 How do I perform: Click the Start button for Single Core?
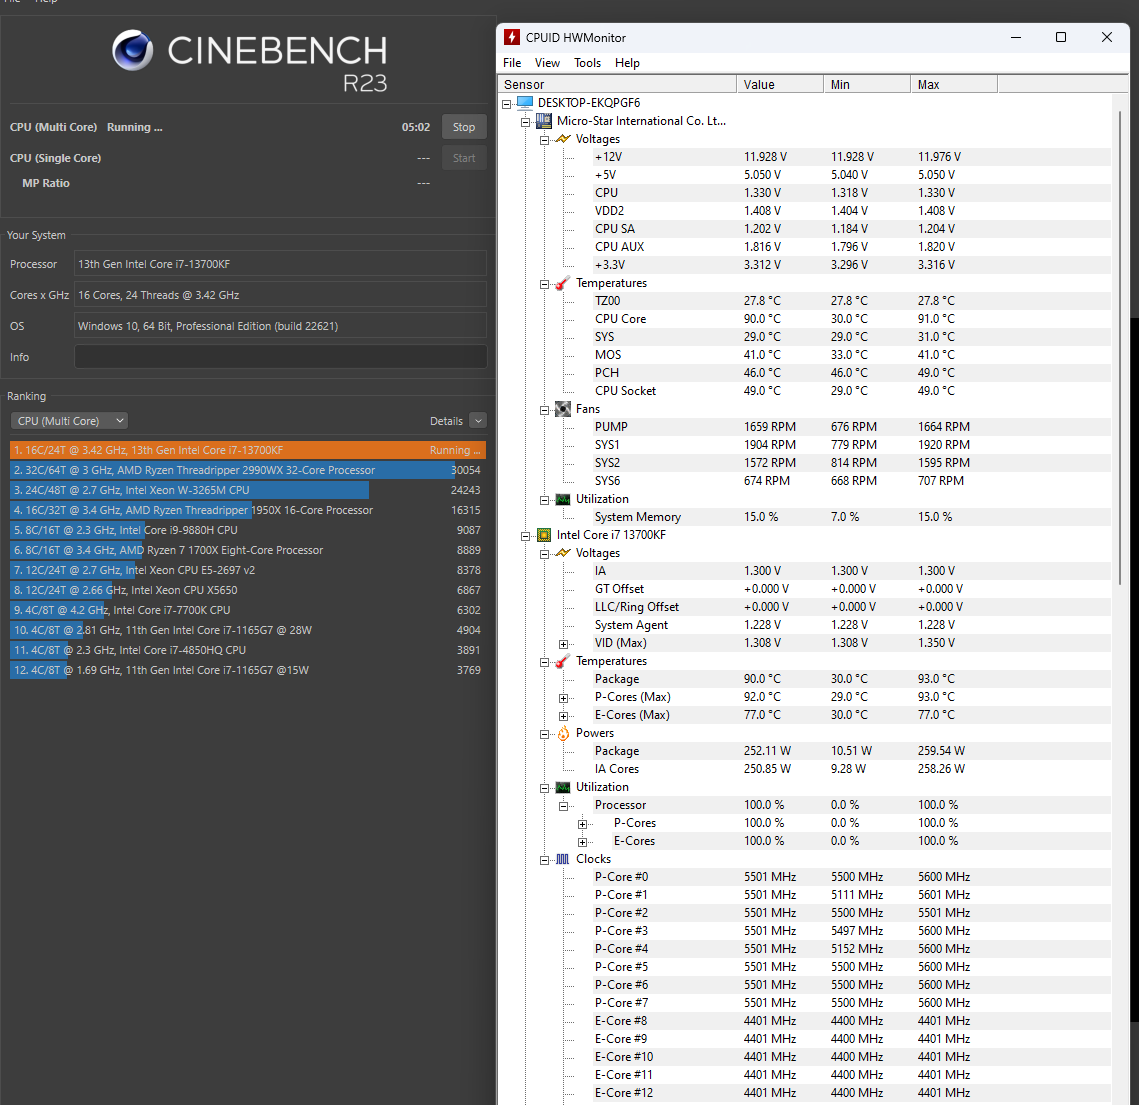coord(463,158)
